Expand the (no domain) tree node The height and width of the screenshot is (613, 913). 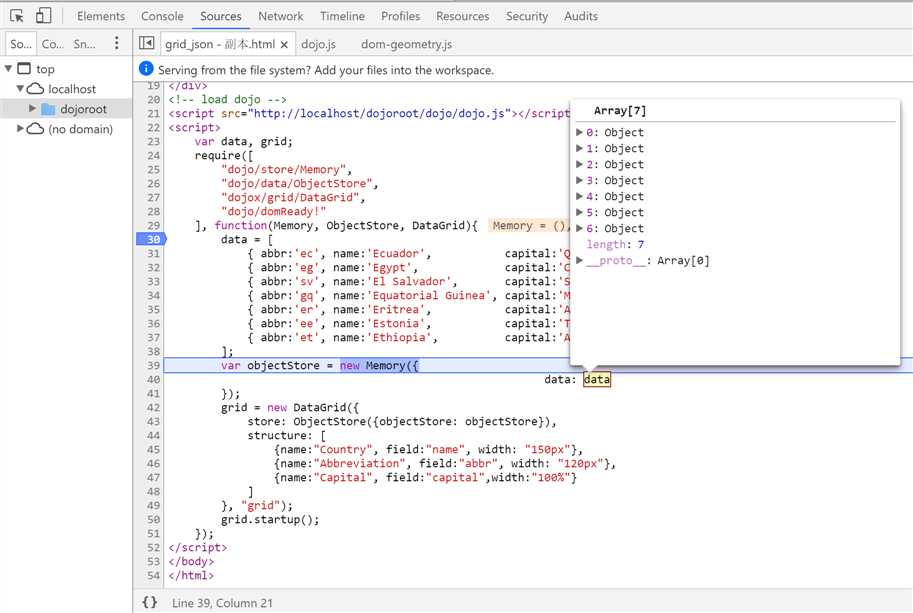[x=20, y=129]
